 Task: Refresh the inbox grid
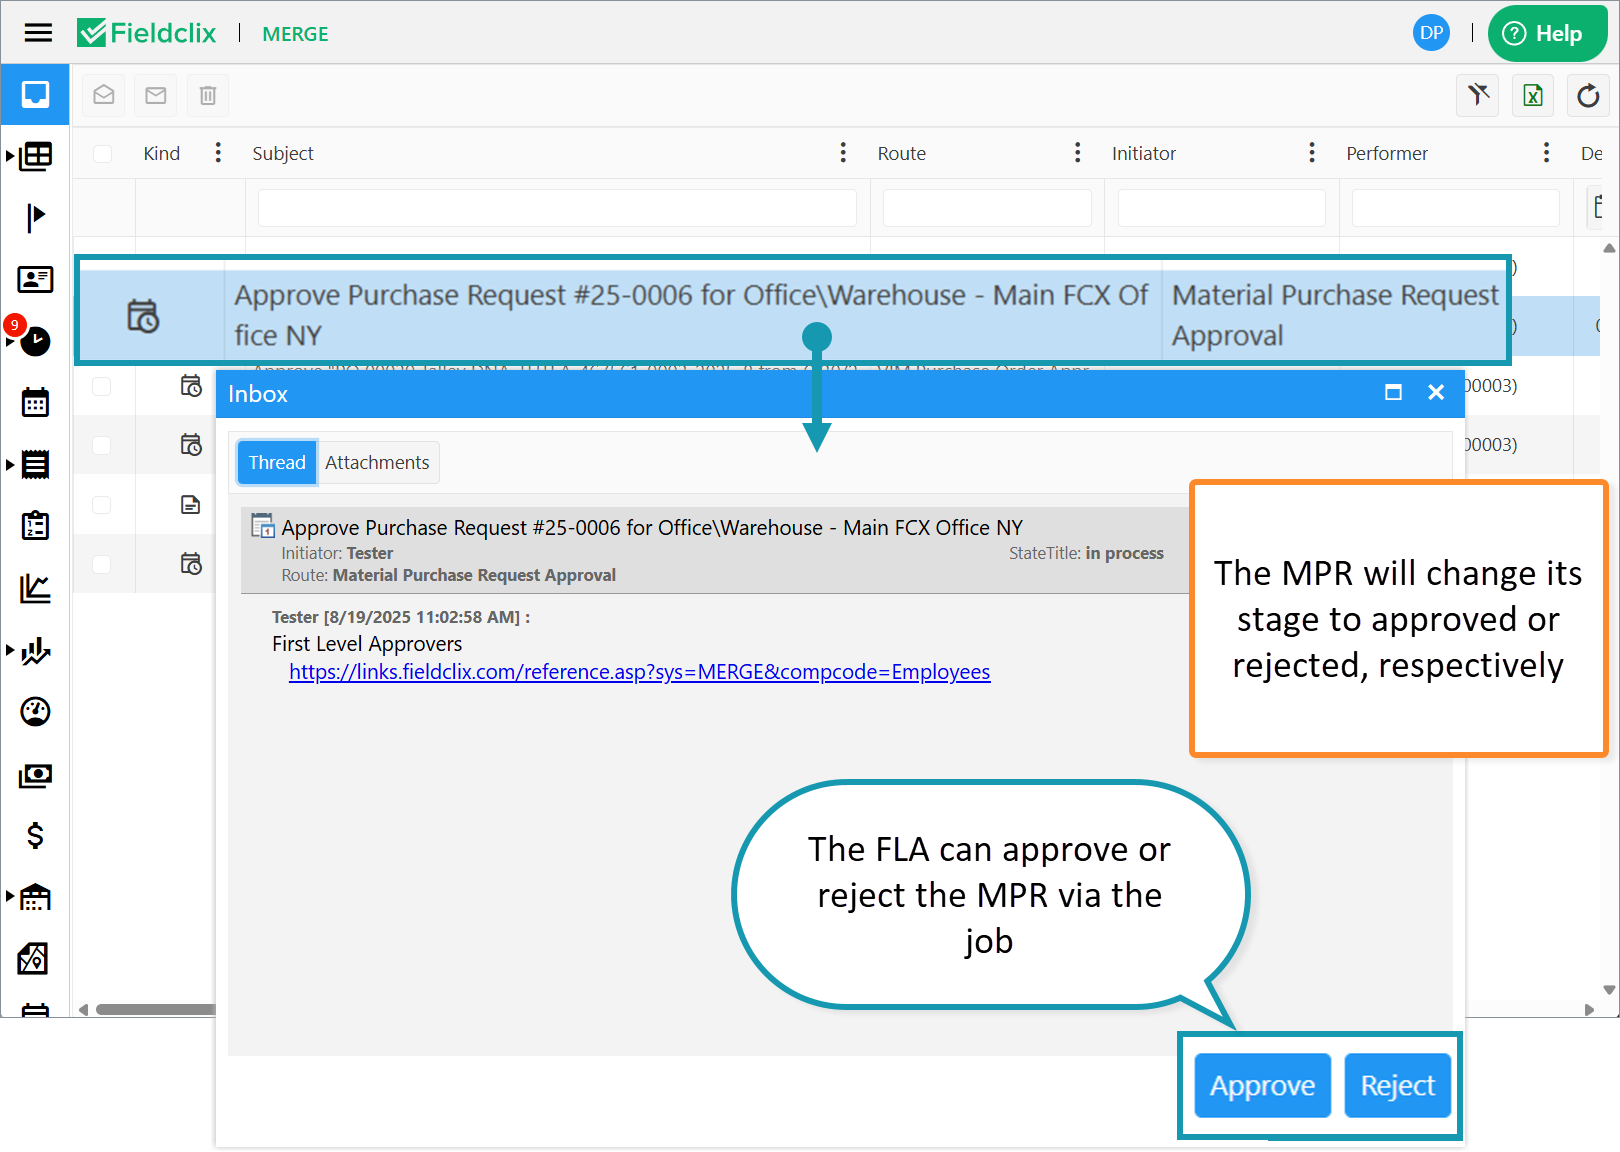pyautogui.click(x=1588, y=95)
